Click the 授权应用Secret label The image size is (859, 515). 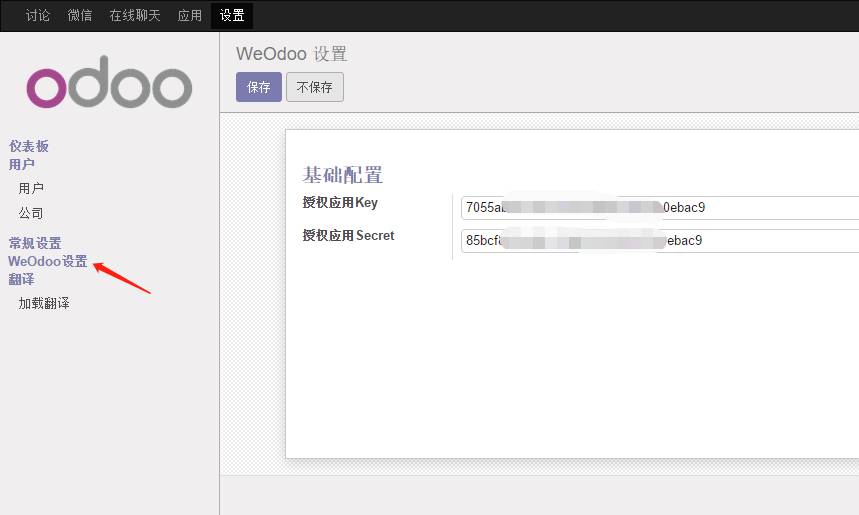(x=348, y=236)
